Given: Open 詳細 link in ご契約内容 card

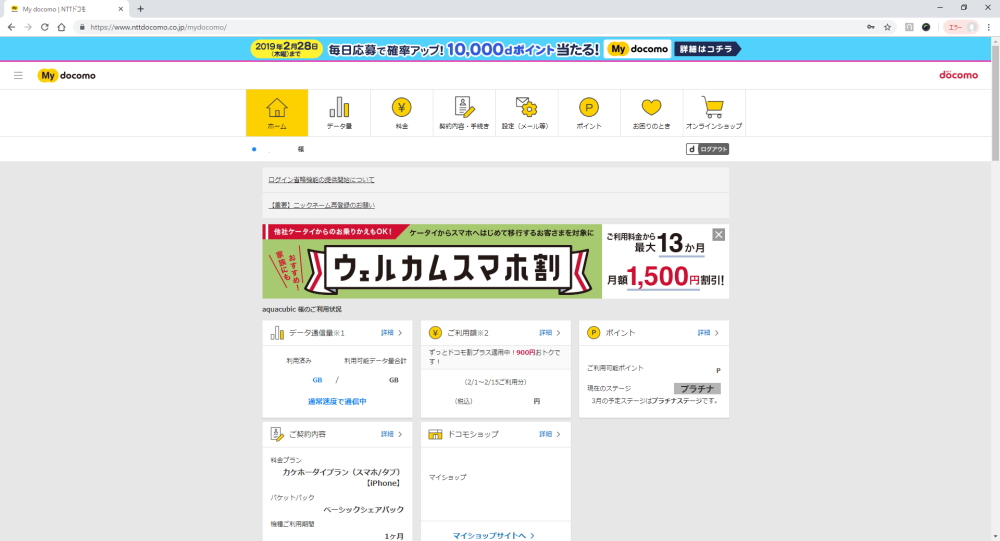Looking at the screenshot, I should 392,434.
